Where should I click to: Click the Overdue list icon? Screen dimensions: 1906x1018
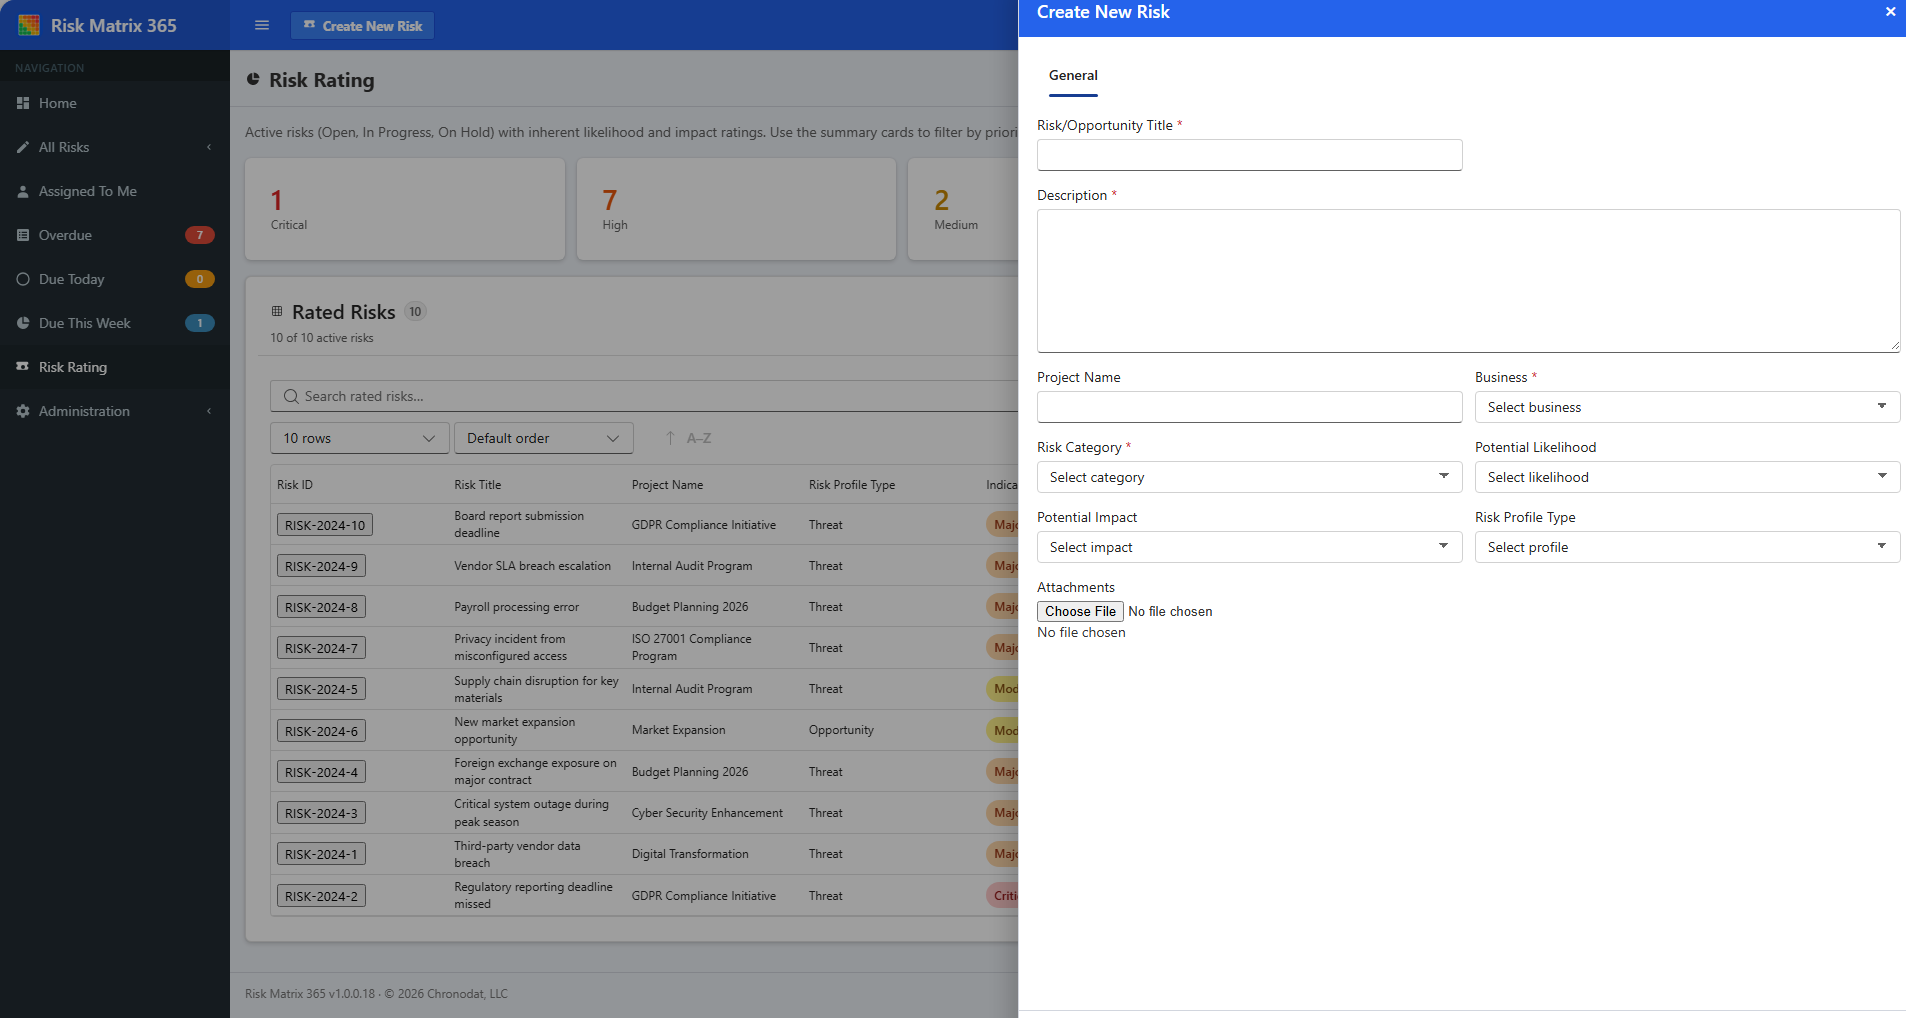[23, 235]
